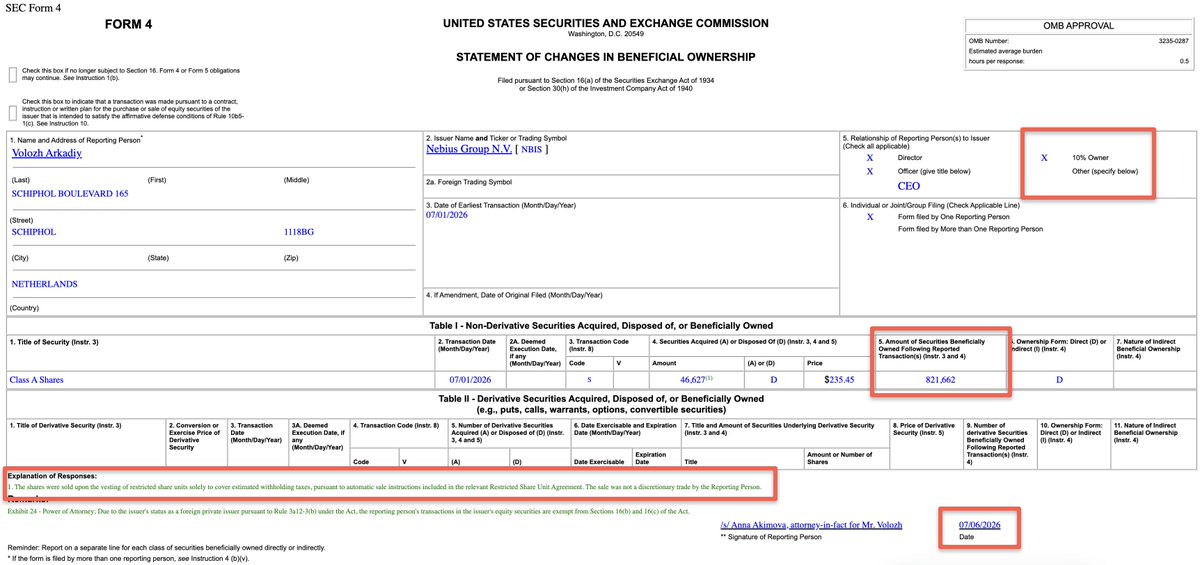Image resolution: width=1200 pixels, height=565 pixels.
Task: Click 'Washington, D.C. 20549' under the commission name
Action: pyautogui.click(x=605, y=34)
